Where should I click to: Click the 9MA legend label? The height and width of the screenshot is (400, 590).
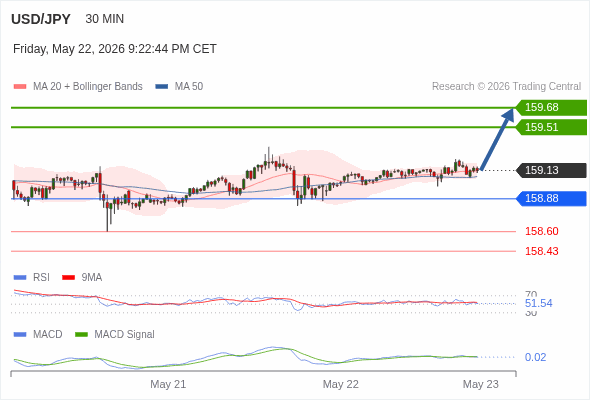click(92, 278)
